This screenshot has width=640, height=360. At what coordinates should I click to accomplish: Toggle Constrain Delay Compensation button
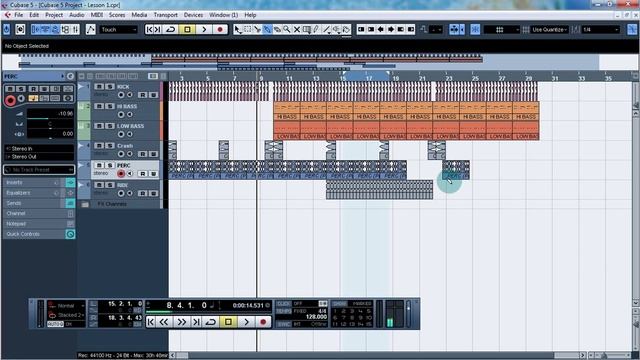click(x=20, y=29)
